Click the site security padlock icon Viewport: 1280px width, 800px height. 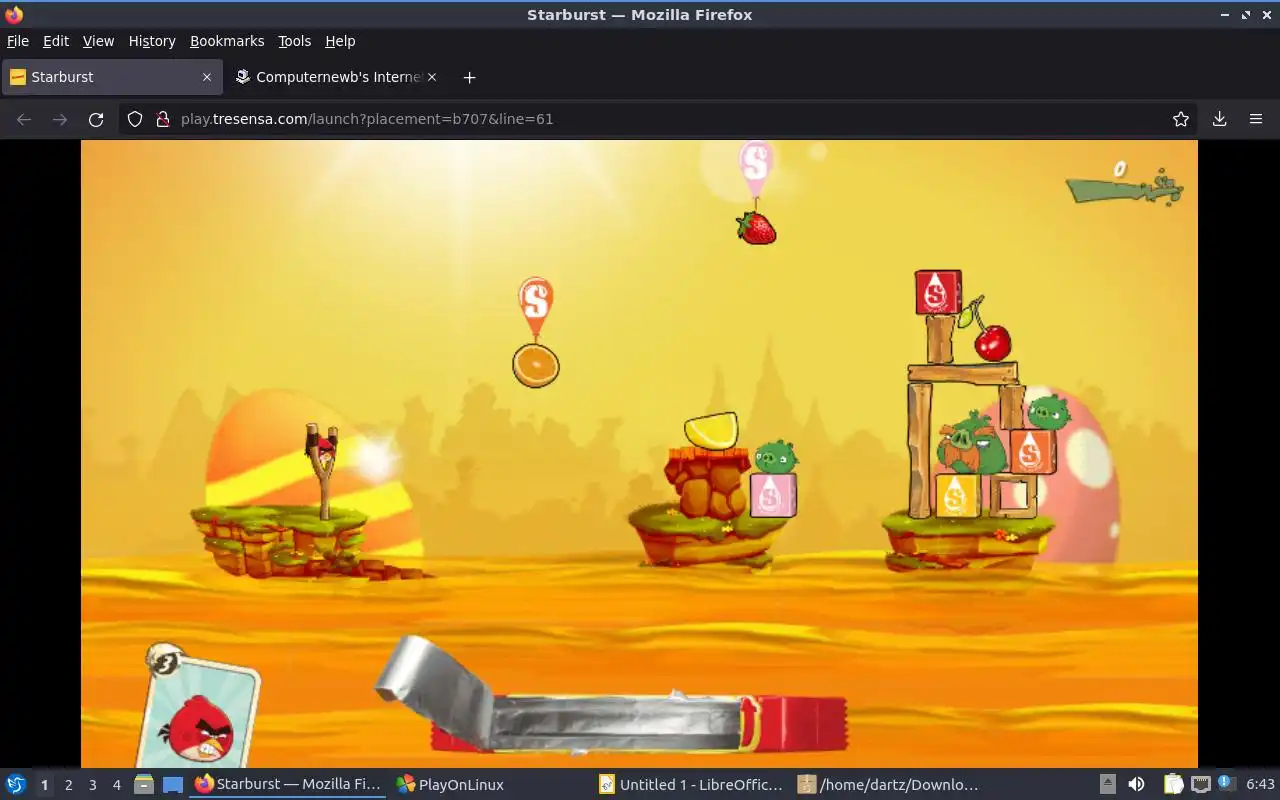[163, 119]
